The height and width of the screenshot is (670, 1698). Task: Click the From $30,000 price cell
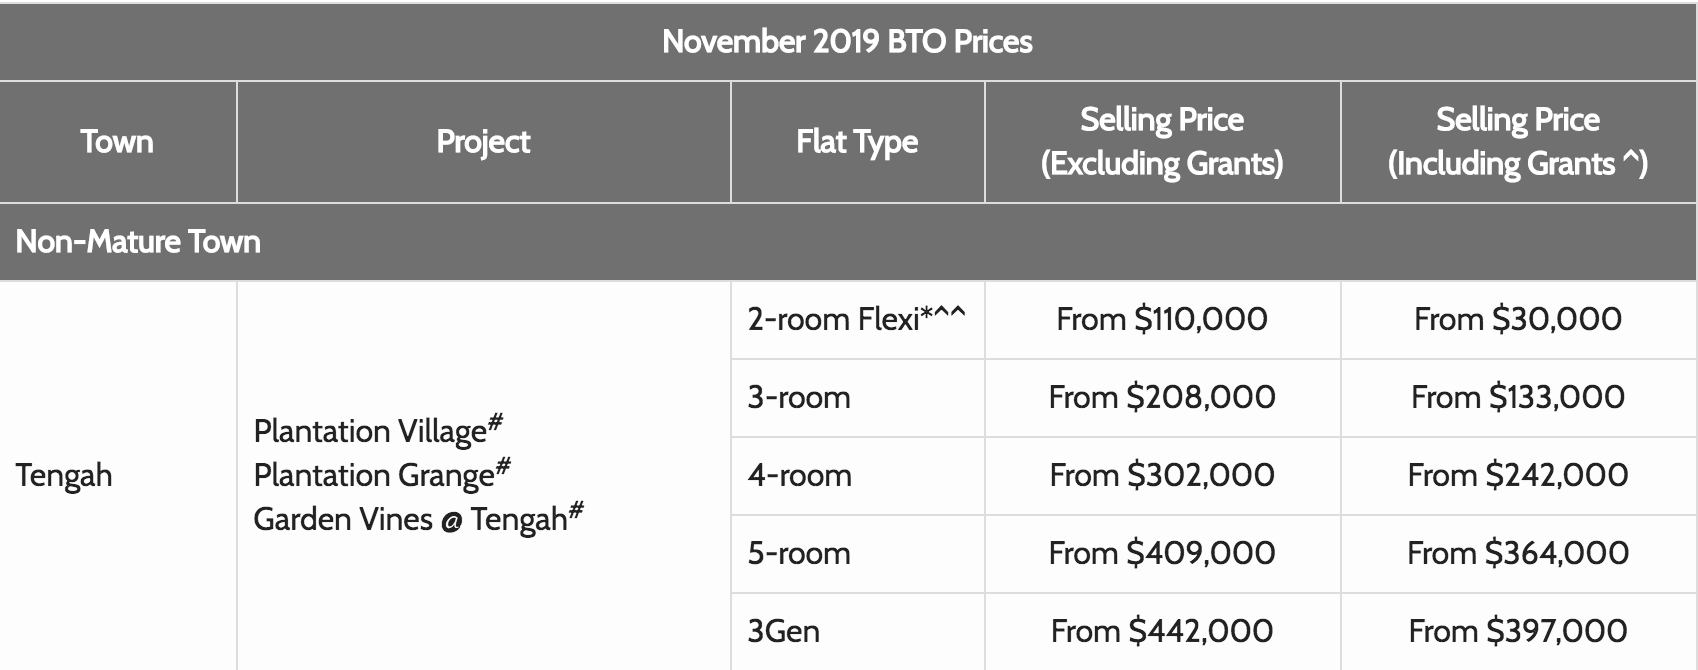[x=1517, y=319]
